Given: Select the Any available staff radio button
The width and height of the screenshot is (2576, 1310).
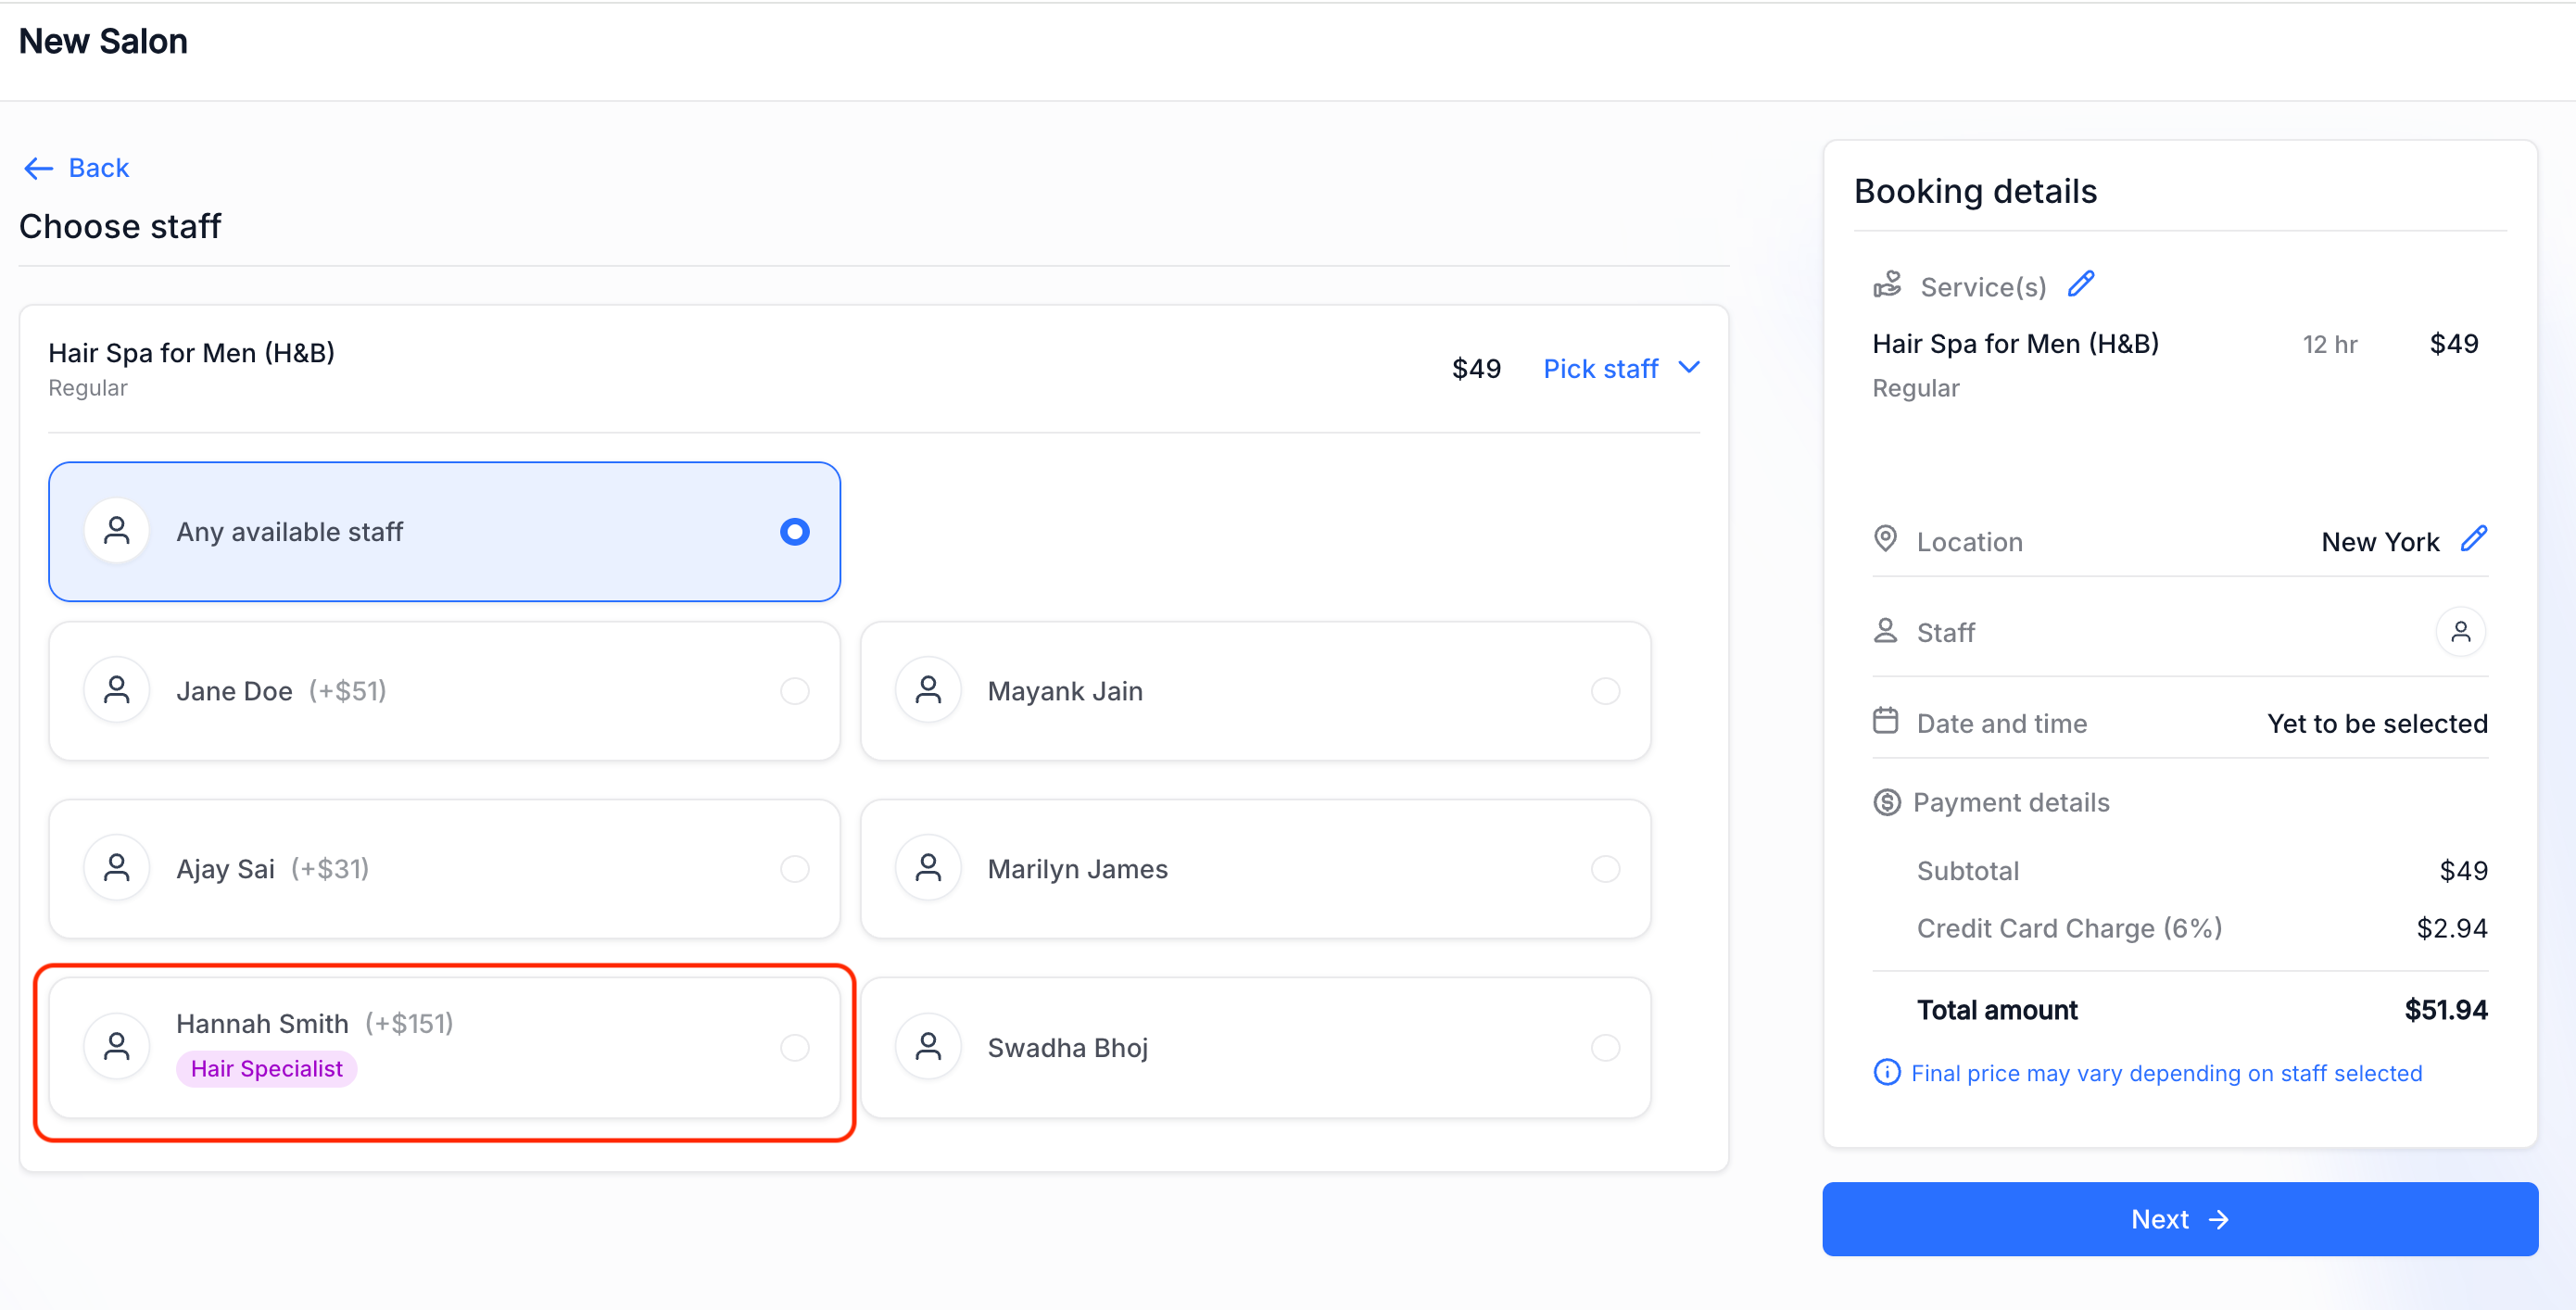Looking at the screenshot, I should click(795, 531).
